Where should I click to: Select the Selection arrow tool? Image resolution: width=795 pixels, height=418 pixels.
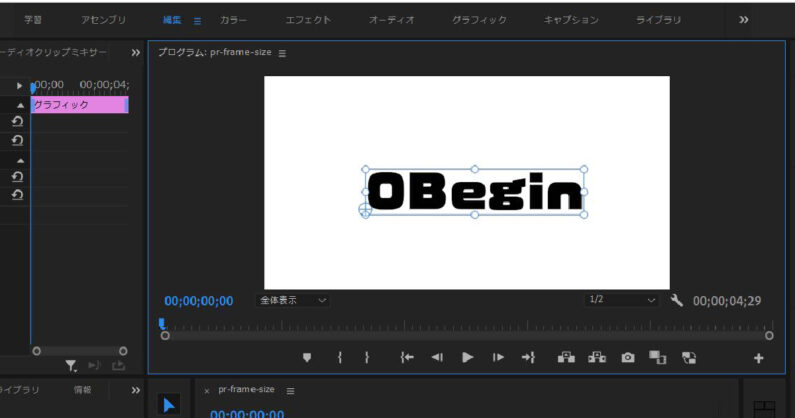point(168,405)
